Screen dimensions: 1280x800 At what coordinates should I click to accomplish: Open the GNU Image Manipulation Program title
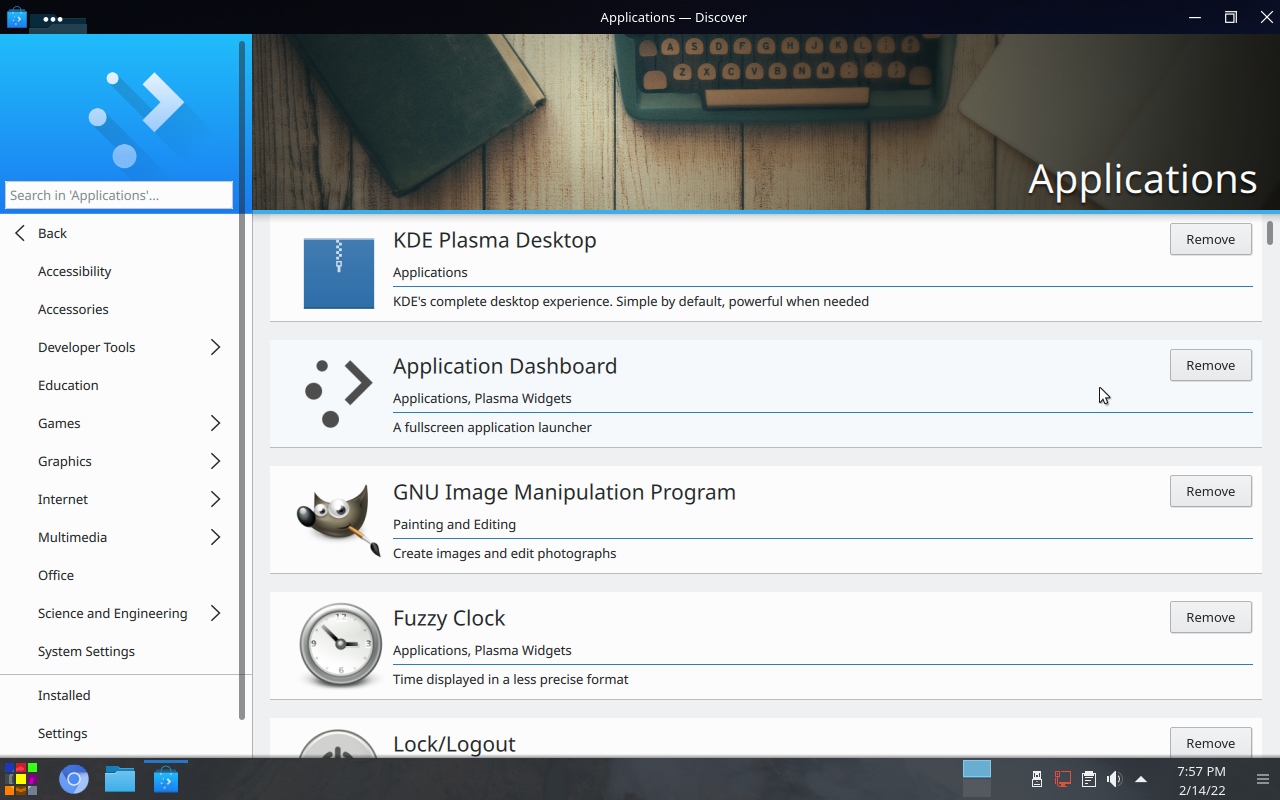coord(564,492)
